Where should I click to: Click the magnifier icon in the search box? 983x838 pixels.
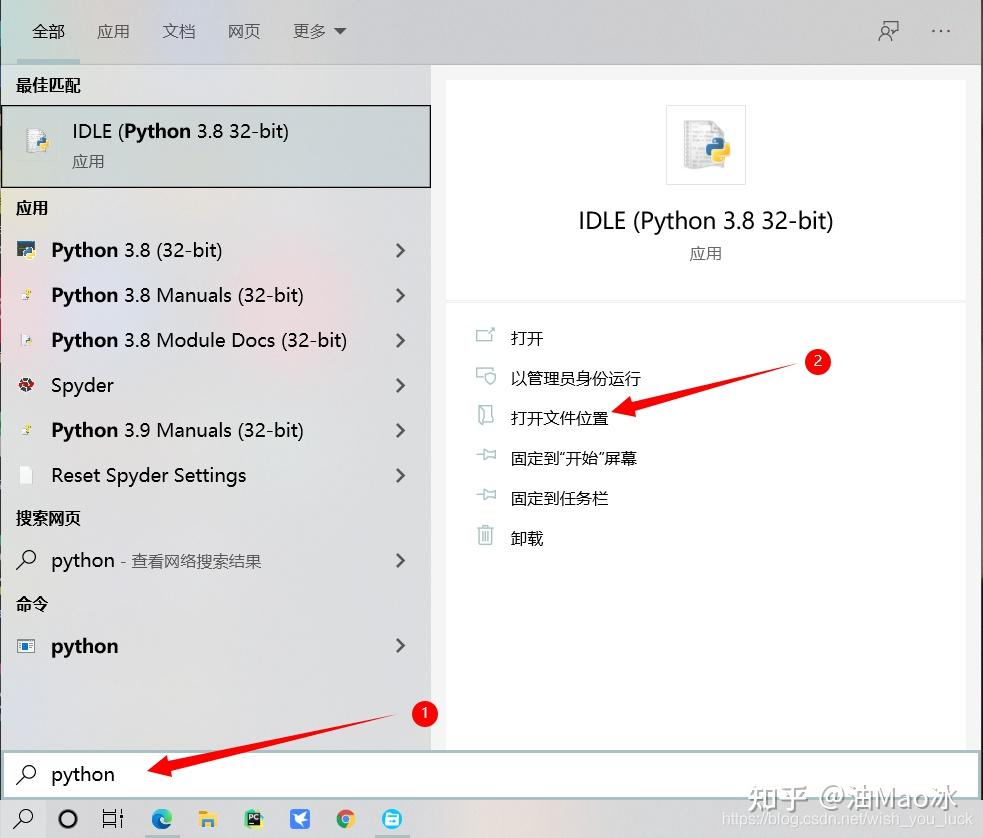[x=24, y=774]
